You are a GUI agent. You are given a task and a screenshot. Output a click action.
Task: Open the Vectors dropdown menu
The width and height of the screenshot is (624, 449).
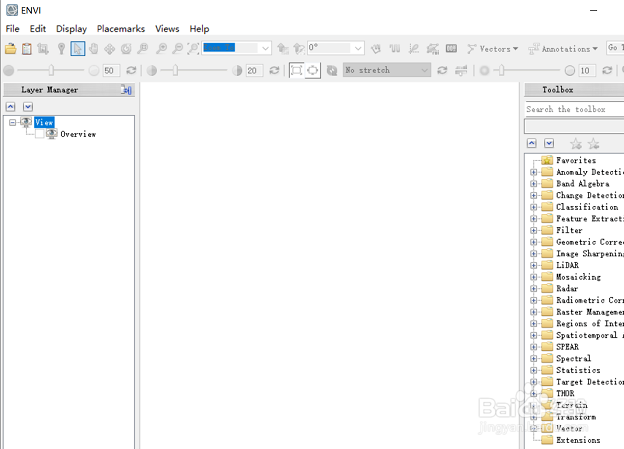[x=492, y=49]
